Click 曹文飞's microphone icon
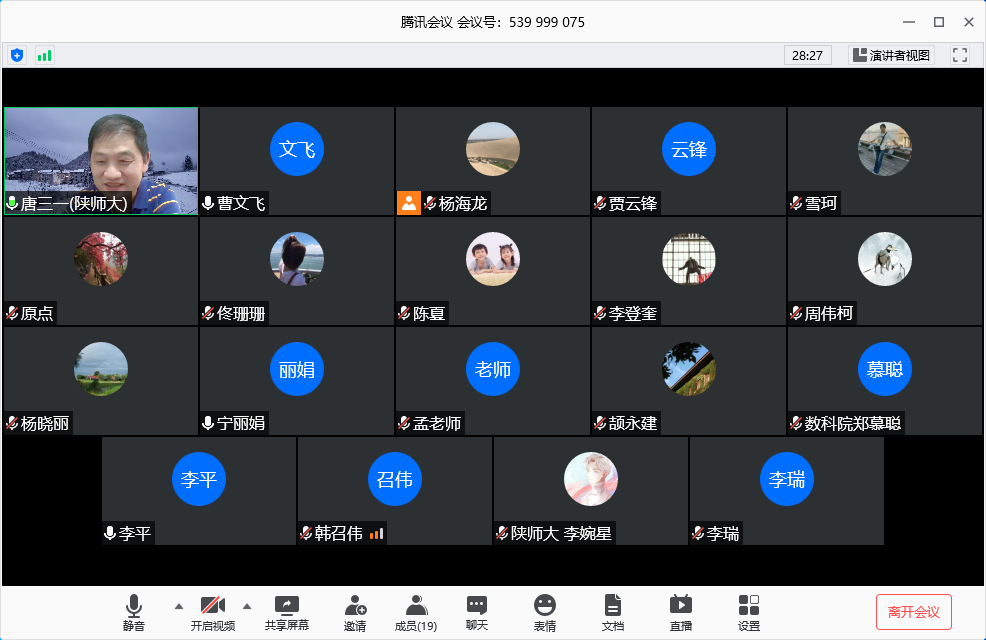Screen dimensions: 986x640 pyautogui.click(x=208, y=203)
